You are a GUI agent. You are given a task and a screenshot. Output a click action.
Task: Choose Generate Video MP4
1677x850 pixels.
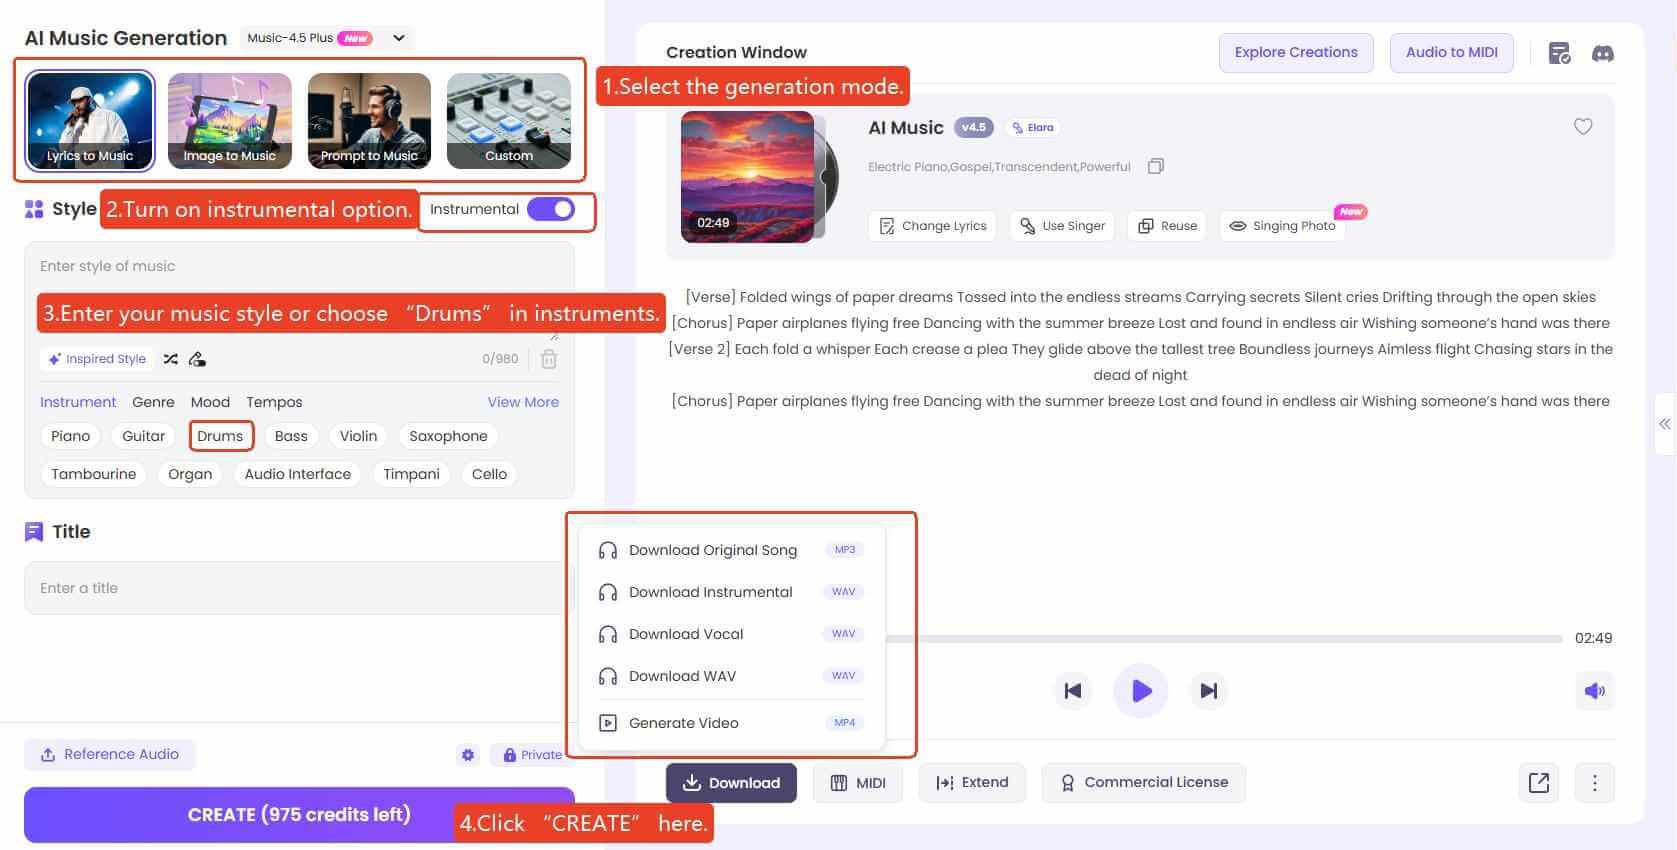coord(731,723)
